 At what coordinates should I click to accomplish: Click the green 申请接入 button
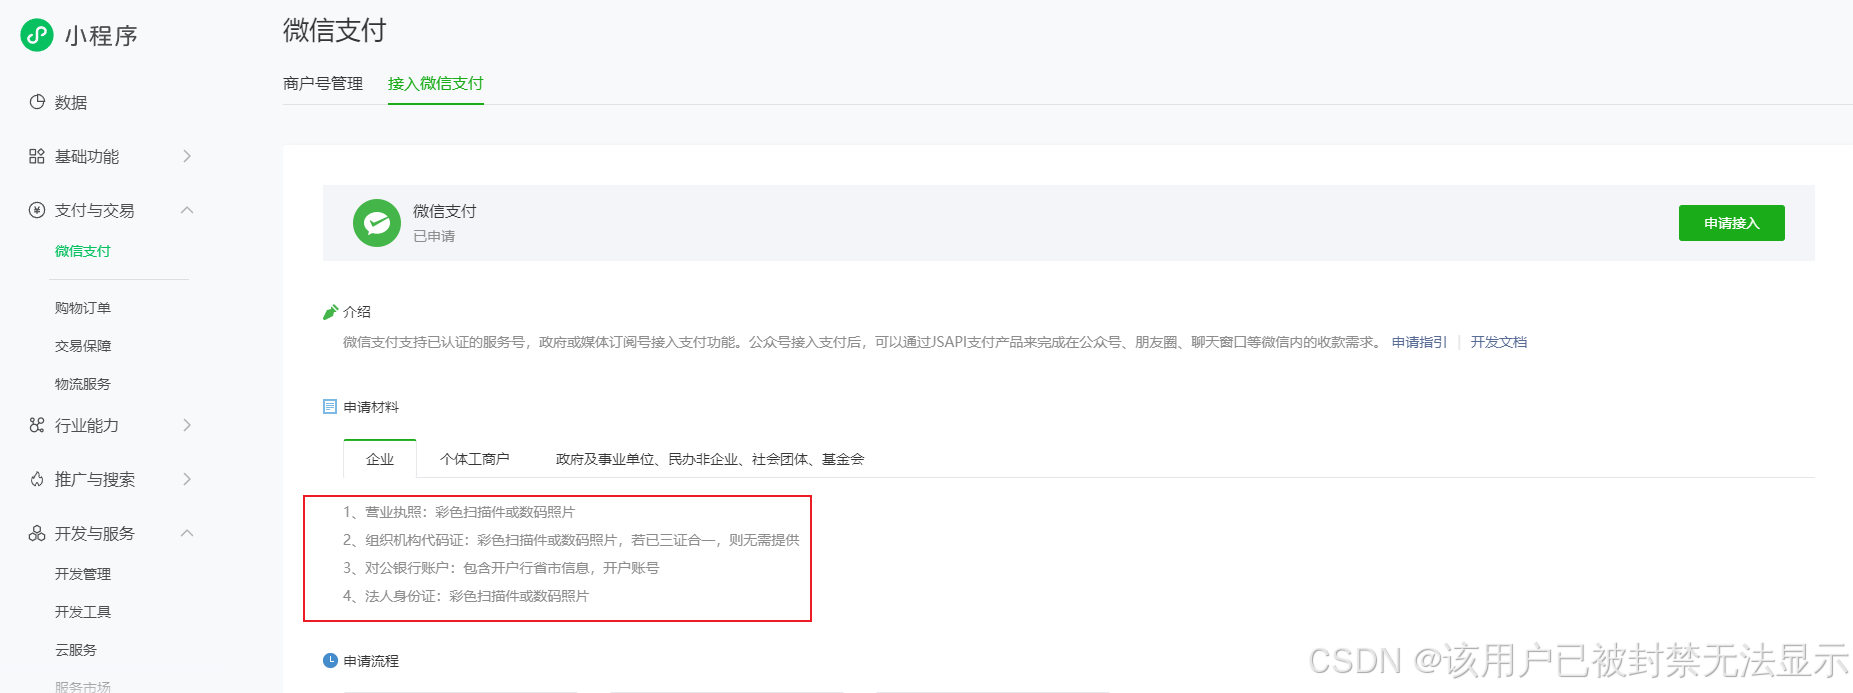tap(1732, 223)
